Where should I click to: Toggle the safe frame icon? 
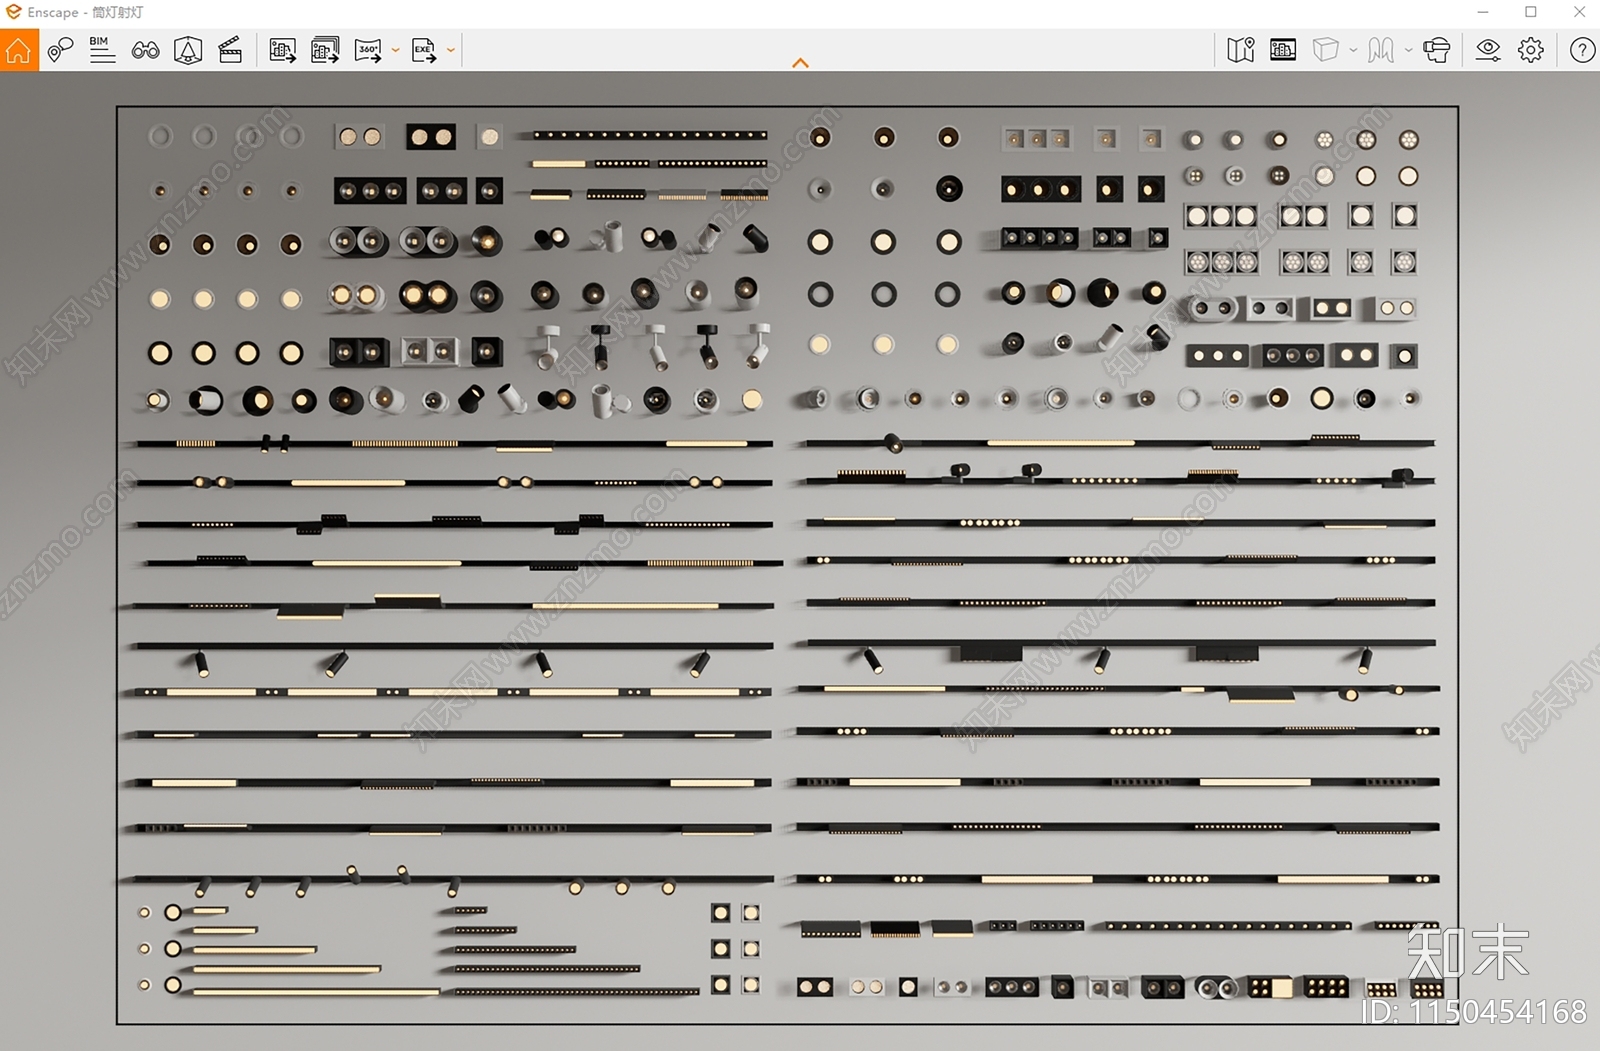1283,50
